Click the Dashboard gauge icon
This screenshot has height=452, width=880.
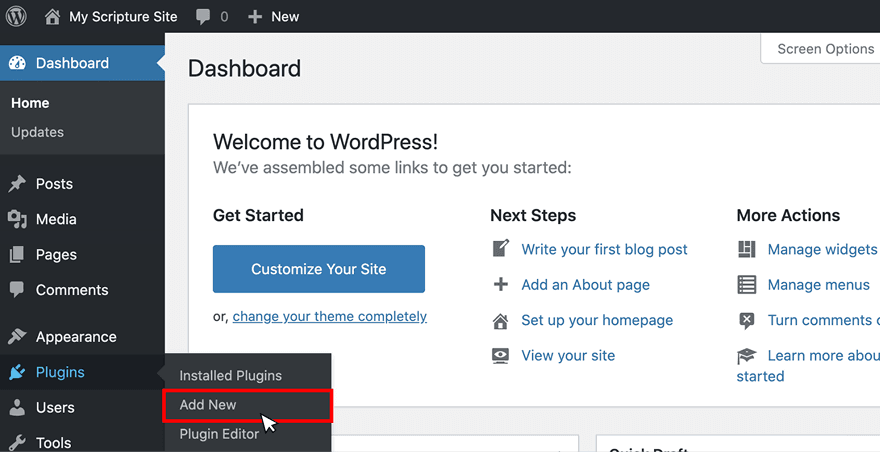(17, 63)
